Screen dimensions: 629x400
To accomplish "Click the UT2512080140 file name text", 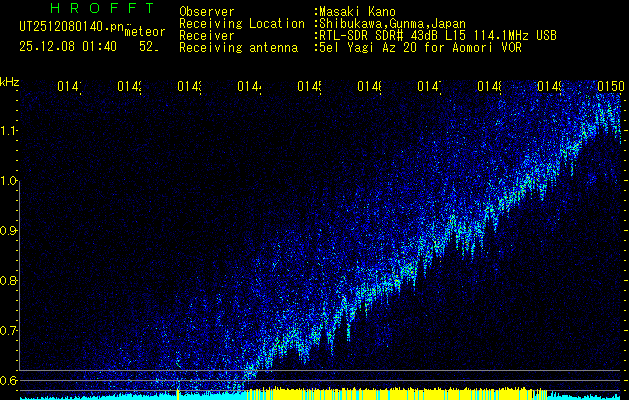I will (x=71, y=27).
